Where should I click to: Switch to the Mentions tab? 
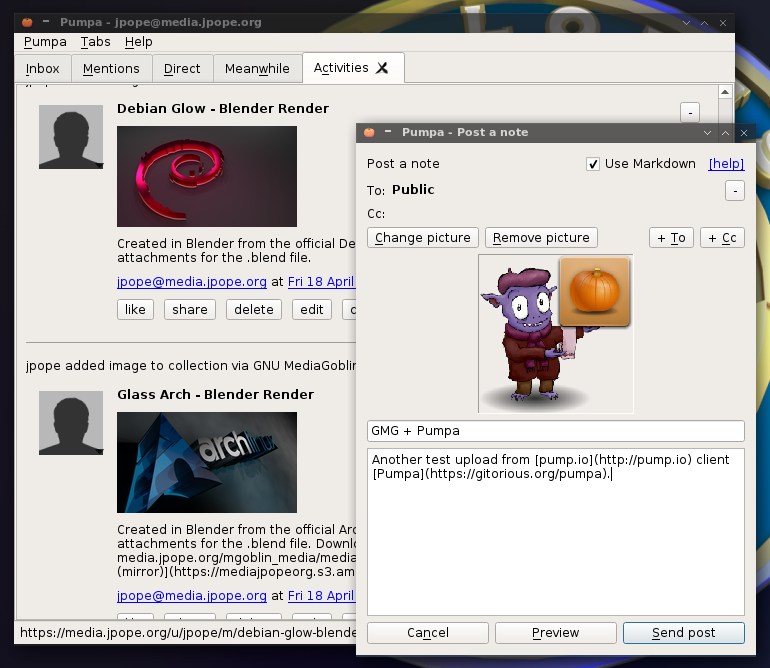[x=111, y=69]
